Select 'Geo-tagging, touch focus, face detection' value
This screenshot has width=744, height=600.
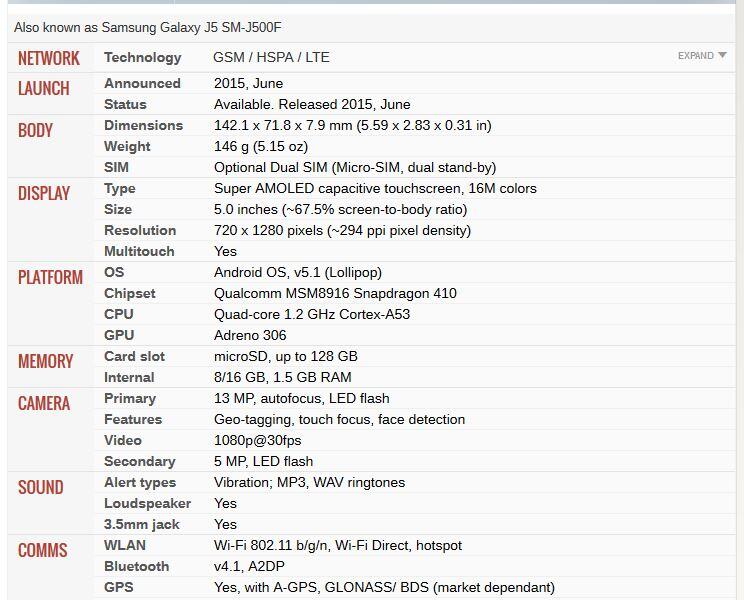tap(339, 419)
